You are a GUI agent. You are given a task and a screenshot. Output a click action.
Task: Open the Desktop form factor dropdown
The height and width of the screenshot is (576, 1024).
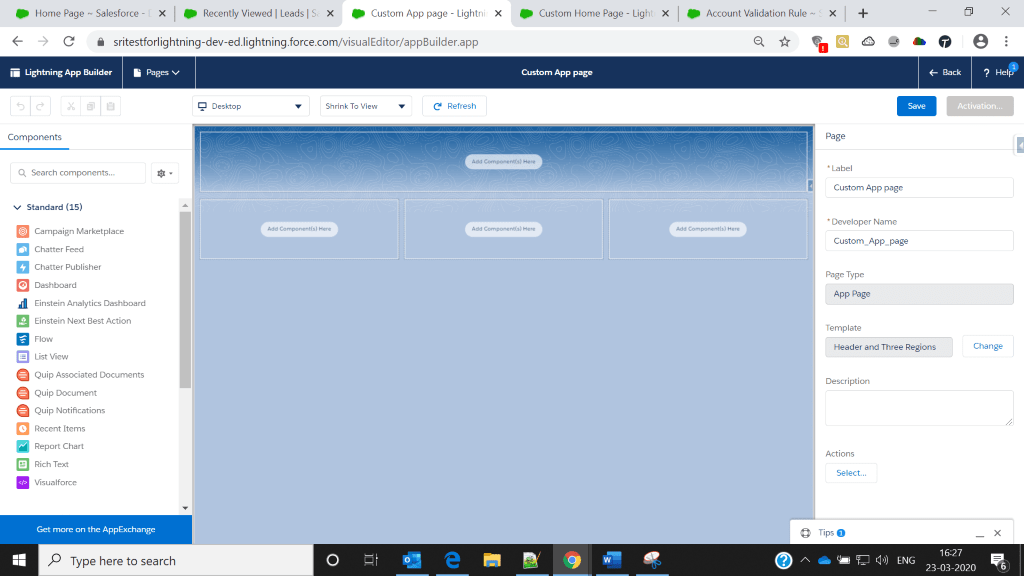click(251, 106)
